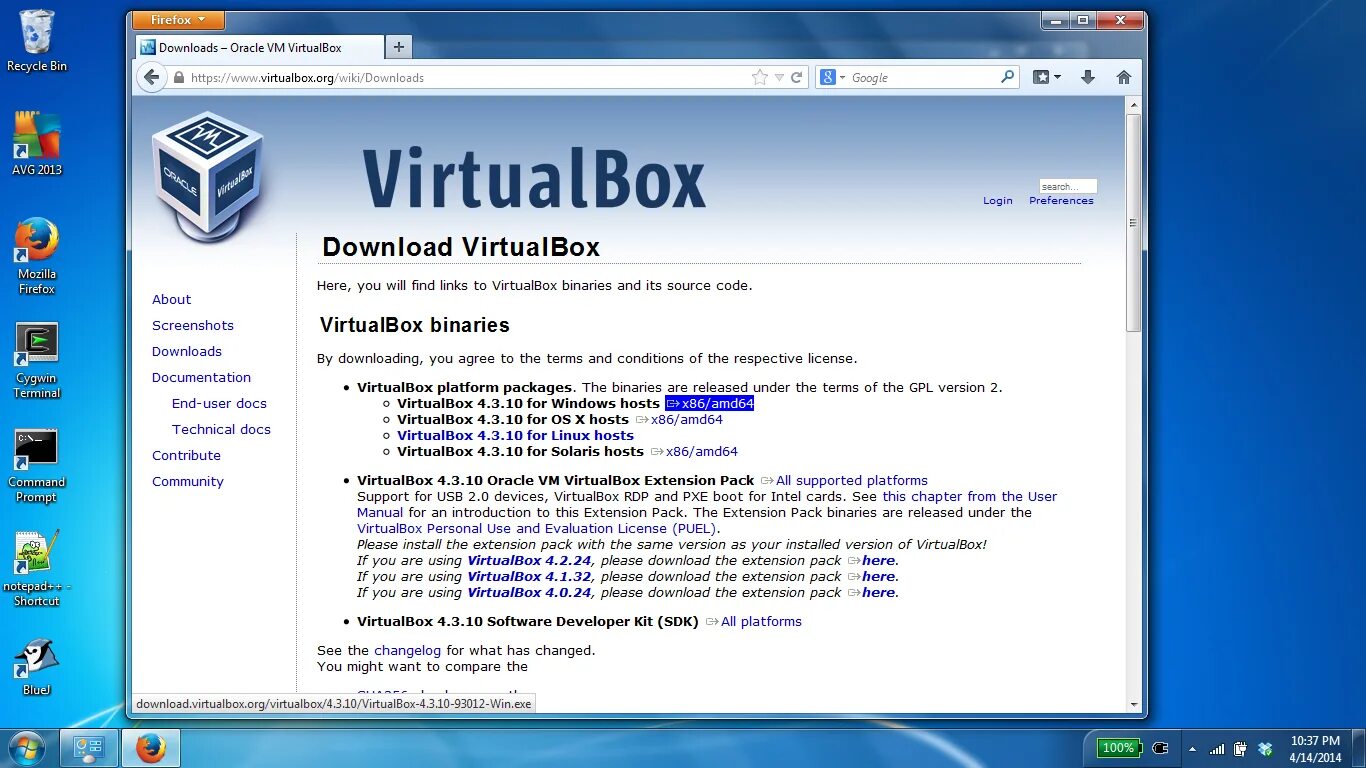Open the changelog link

point(407,650)
